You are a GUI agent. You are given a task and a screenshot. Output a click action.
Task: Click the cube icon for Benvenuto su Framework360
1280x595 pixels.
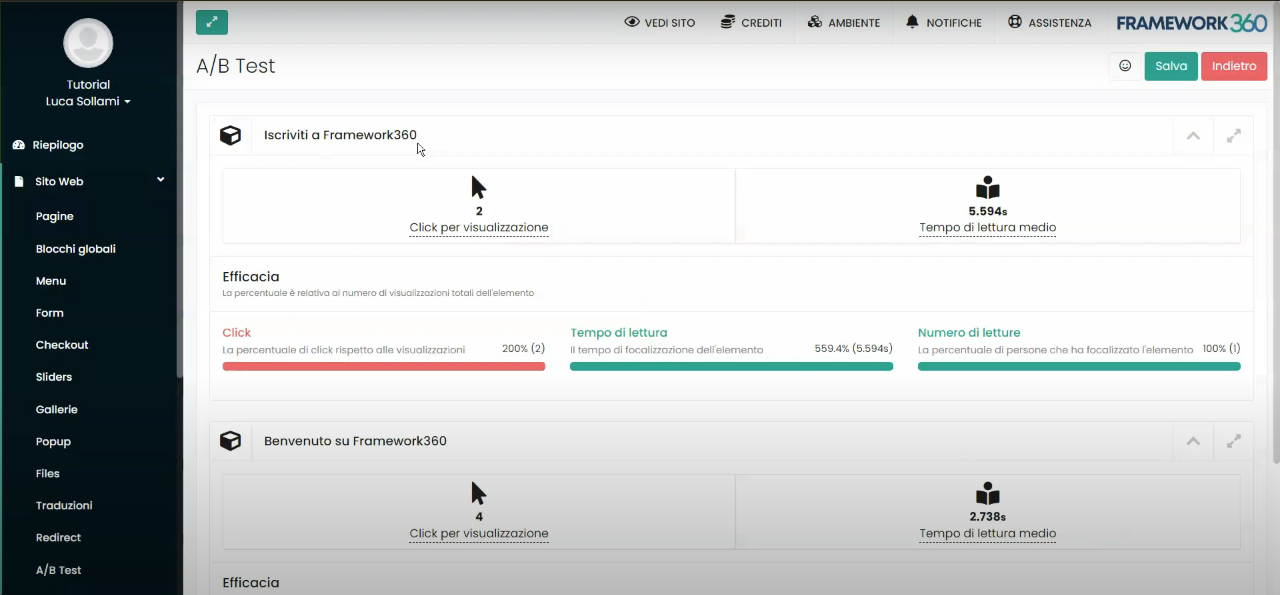tap(231, 441)
